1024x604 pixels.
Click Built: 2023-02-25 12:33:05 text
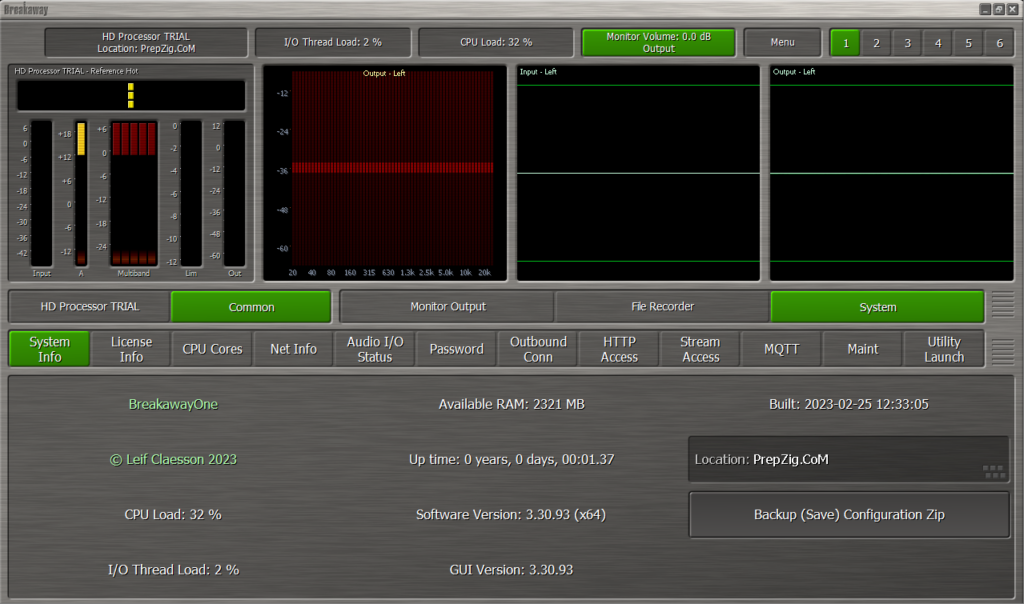pyautogui.click(x=848, y=404)
